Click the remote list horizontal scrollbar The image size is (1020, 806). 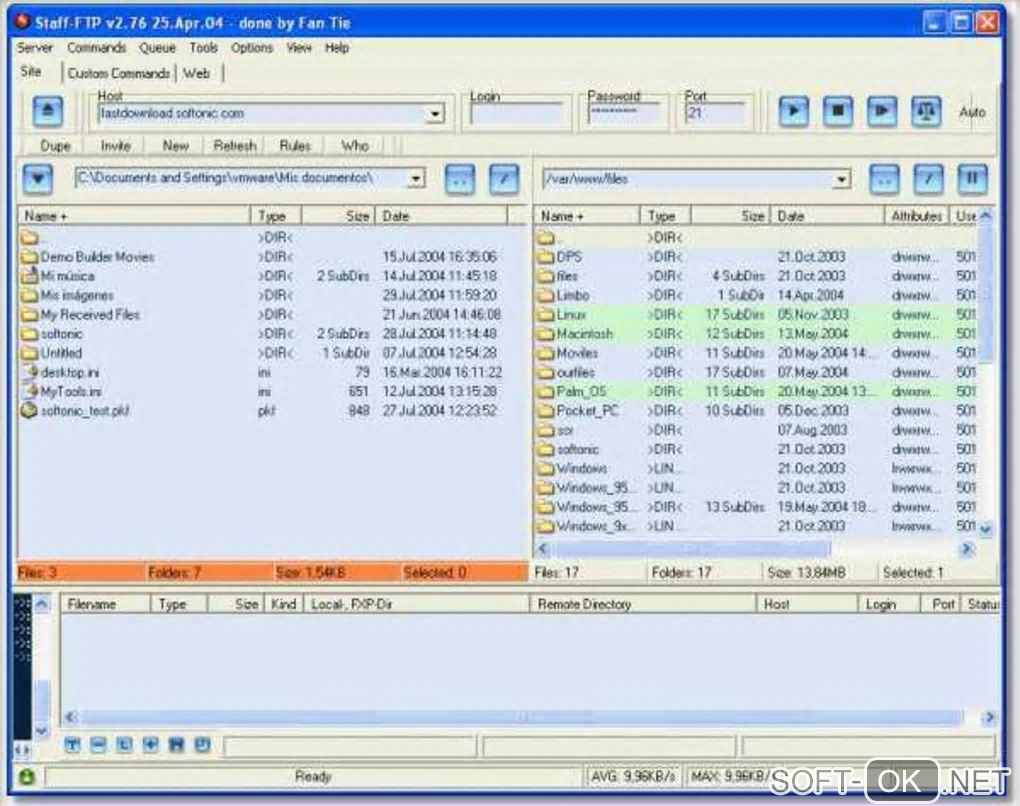point(690,549)
